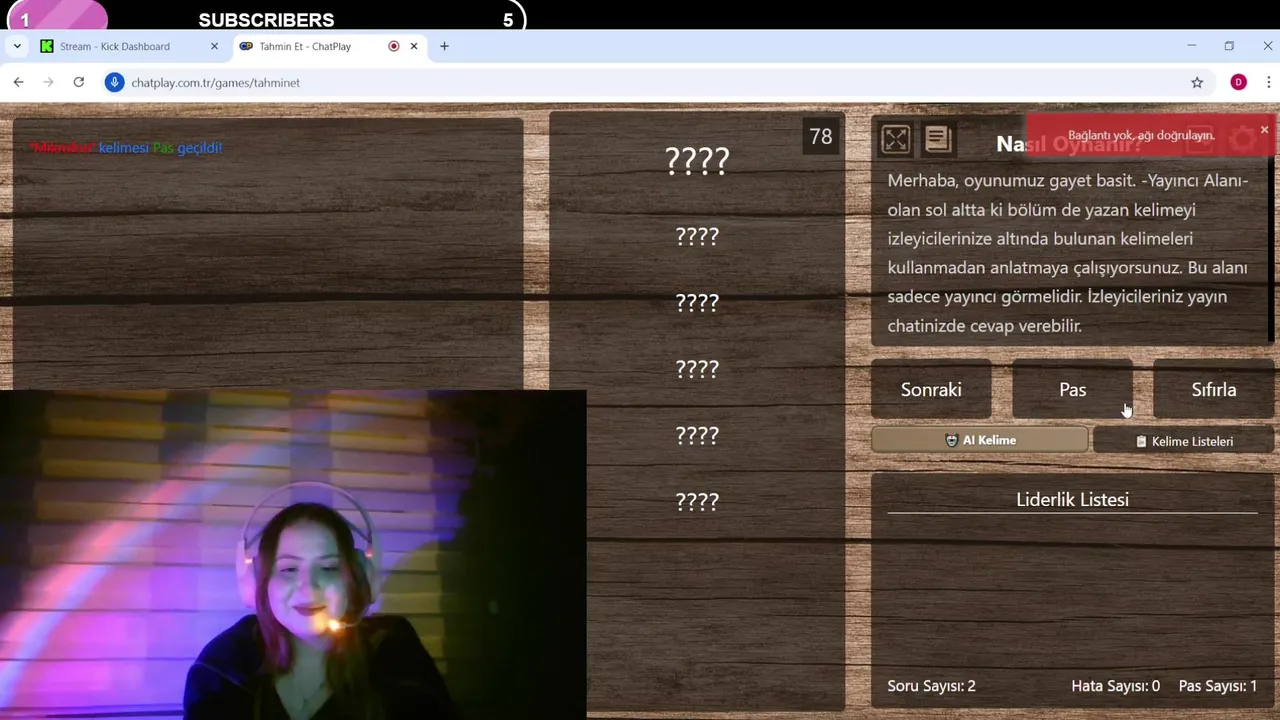Click the Pas button
This screenshot has width=1280, height=720.
pyautogui.click(x=1073, y=389)
